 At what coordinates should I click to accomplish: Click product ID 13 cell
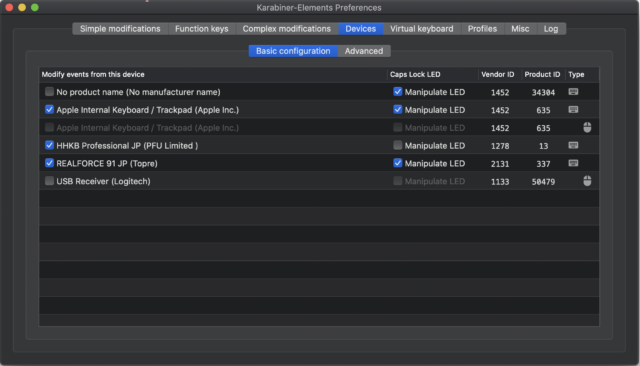click(543, 146)
